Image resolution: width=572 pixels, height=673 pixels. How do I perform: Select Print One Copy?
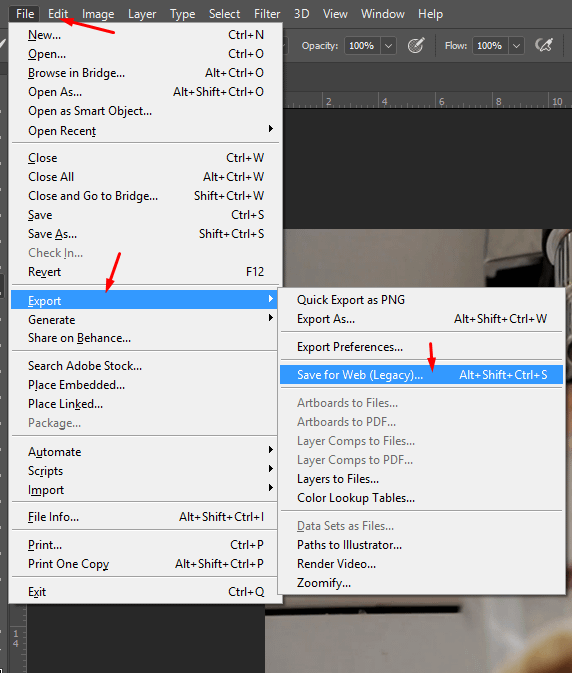(x=146, y=564)
